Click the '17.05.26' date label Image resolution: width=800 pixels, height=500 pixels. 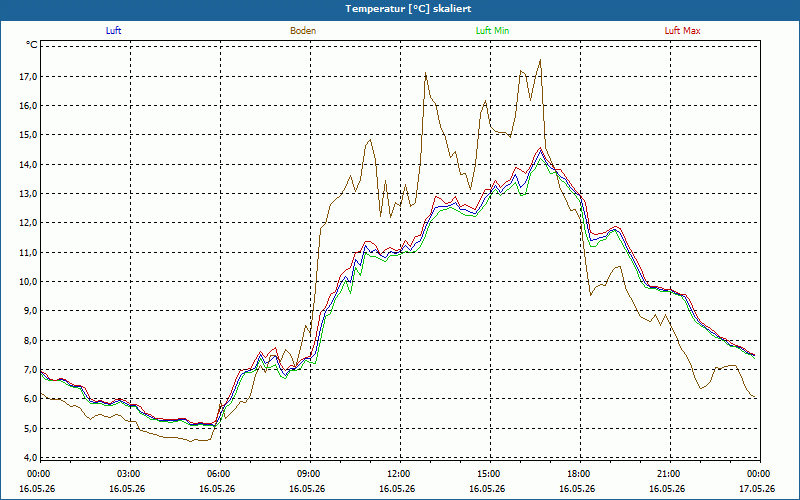(x=757, y=488)
